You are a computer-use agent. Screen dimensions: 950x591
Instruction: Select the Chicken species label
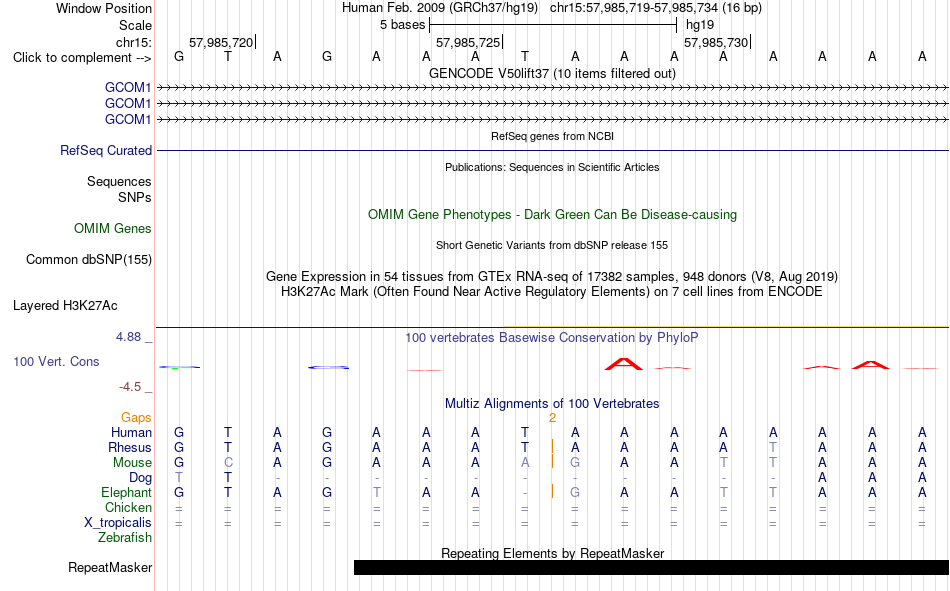(x=128, y=507)
